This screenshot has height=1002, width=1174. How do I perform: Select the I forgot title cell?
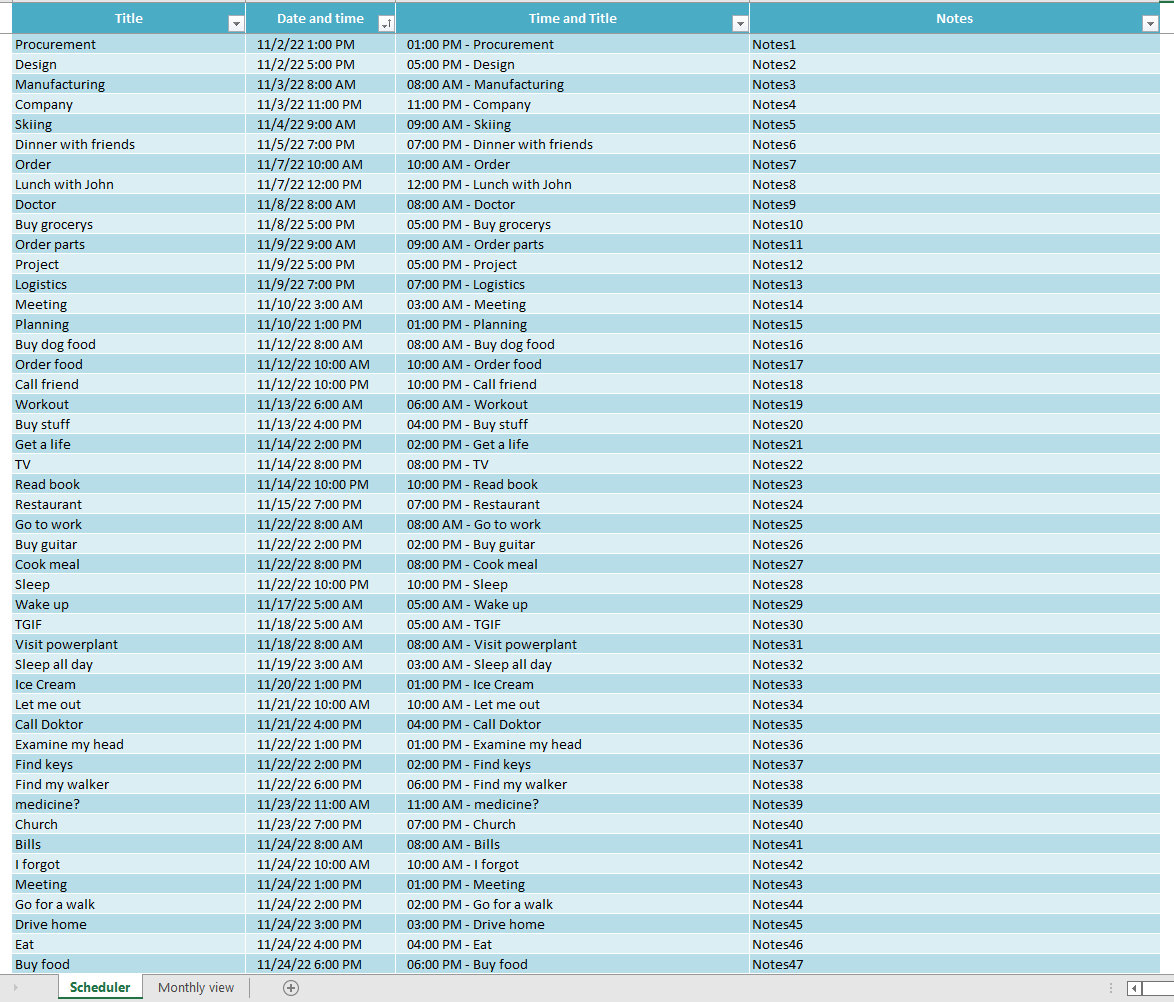pyautogui.click(x=129, y=864)
